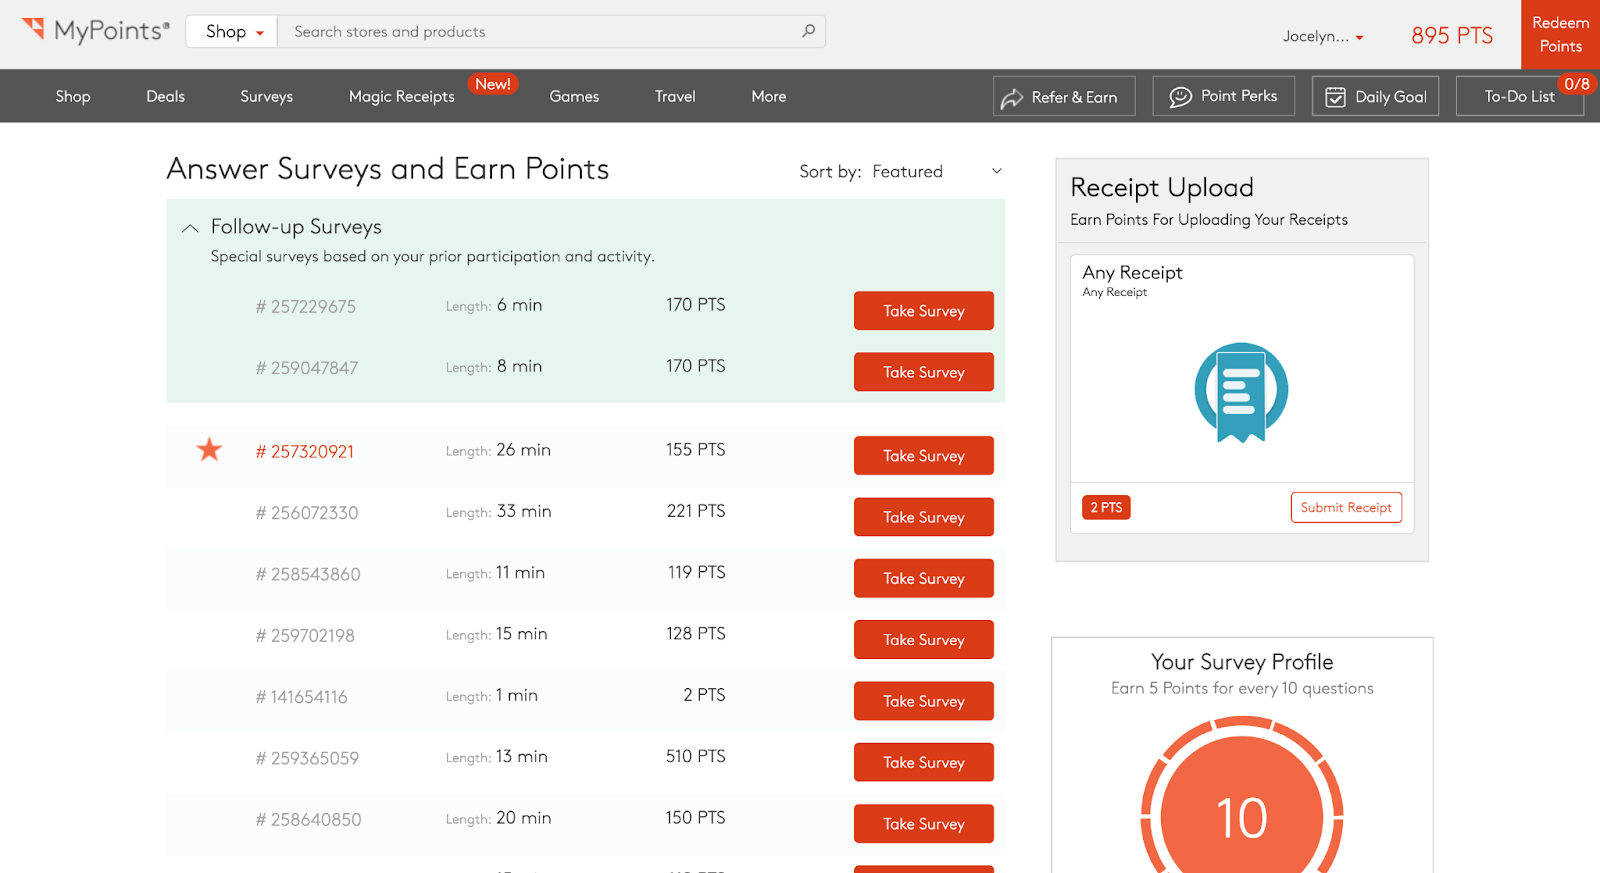The width and height of the screenshot is (1600, 873).
Task: Open the Point Perks button
Action: pos(1223,96)
